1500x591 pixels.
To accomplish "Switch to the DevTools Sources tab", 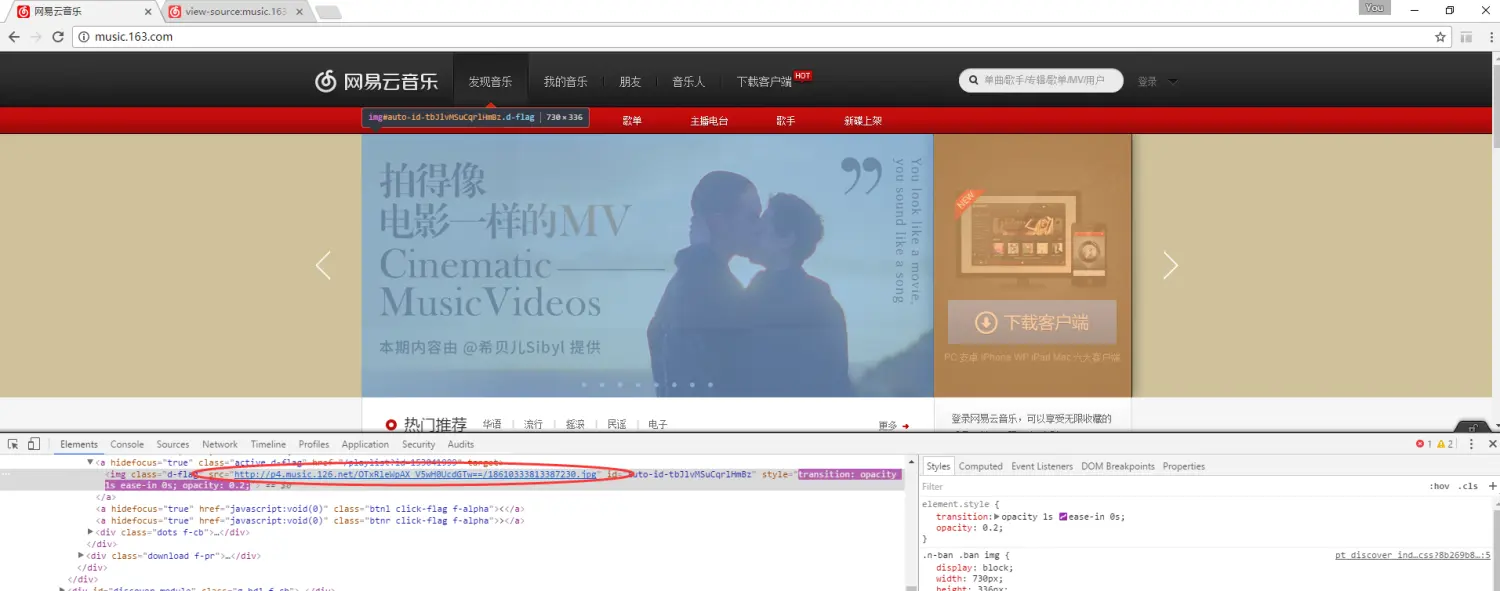I will click(173, 444).
